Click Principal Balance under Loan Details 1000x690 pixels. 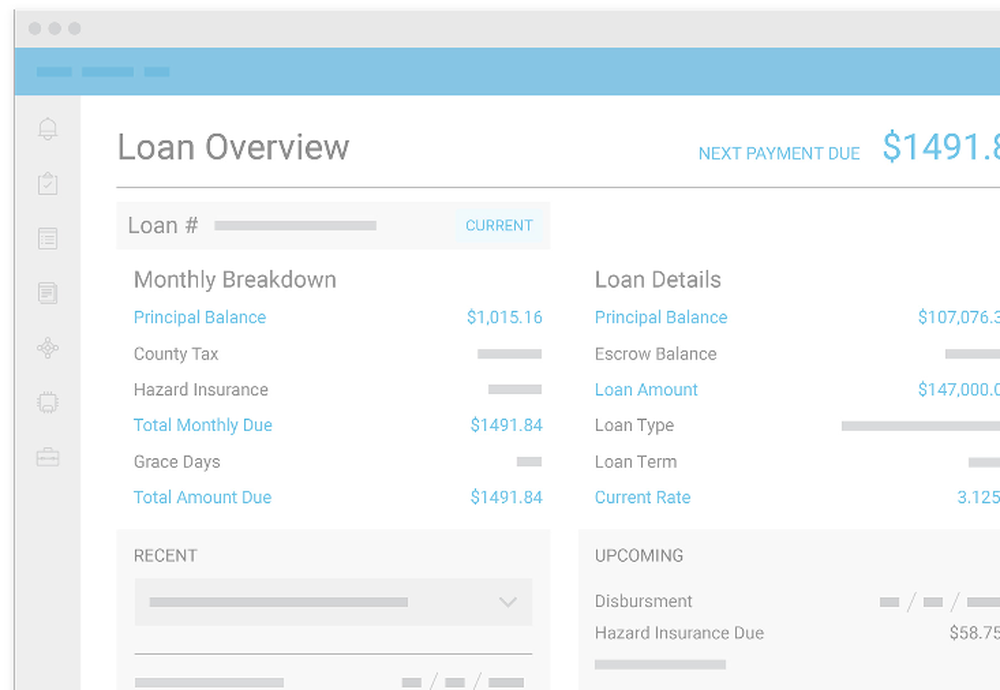pyautogui.click(x=661, y=317)
